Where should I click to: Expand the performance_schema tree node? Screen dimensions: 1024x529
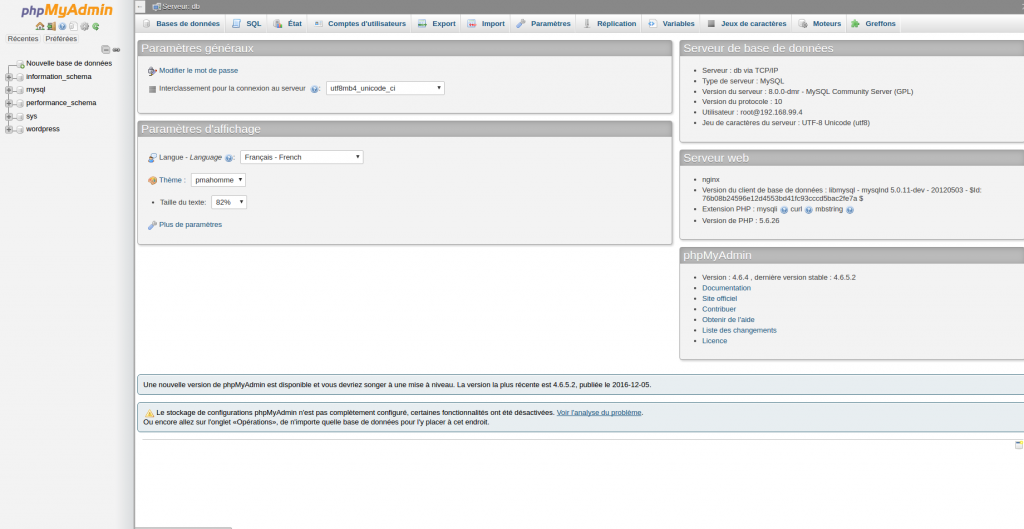[9, 103]
